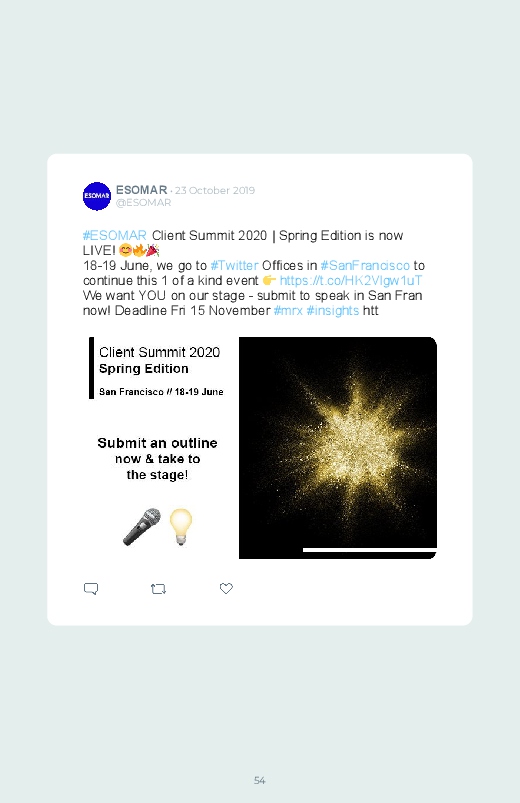Select the #insights hashtag

[x=332, y=310]
